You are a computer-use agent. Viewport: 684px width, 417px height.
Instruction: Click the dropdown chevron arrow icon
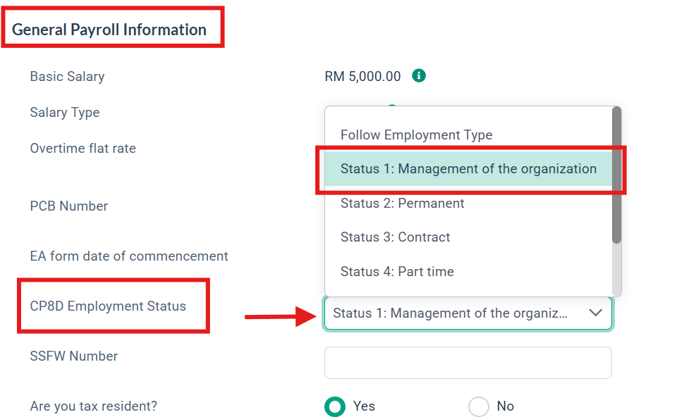click(x=595, y=312)
